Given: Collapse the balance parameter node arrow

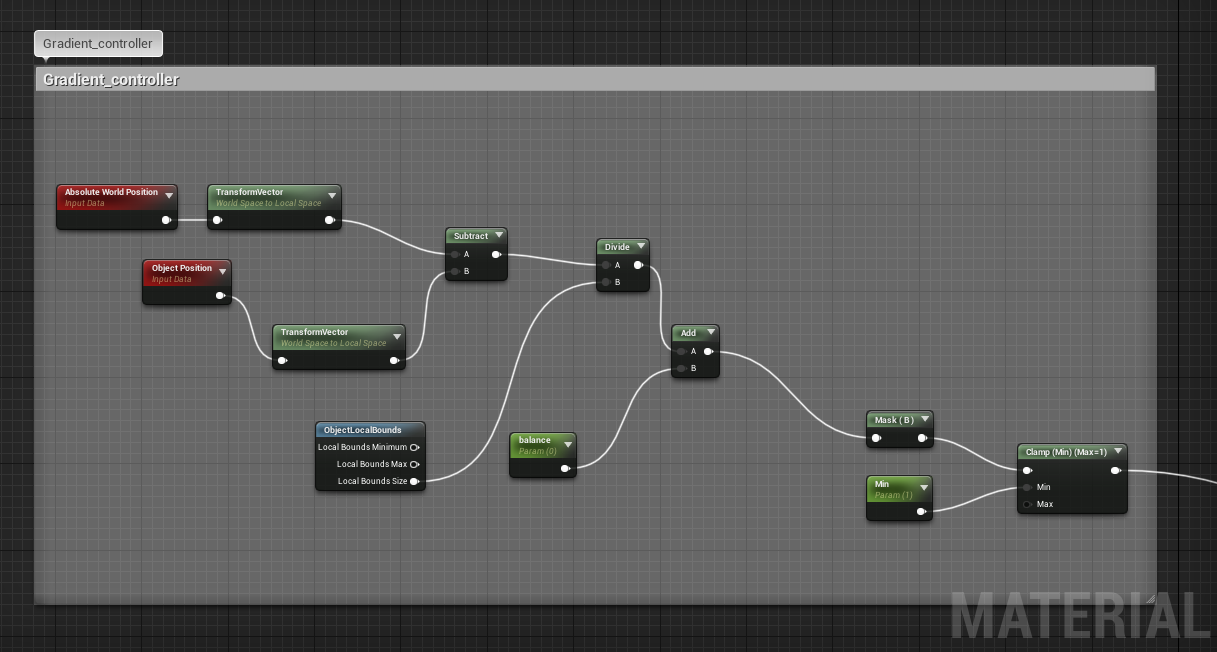Looking at the screenshot, I should [567, 444].
